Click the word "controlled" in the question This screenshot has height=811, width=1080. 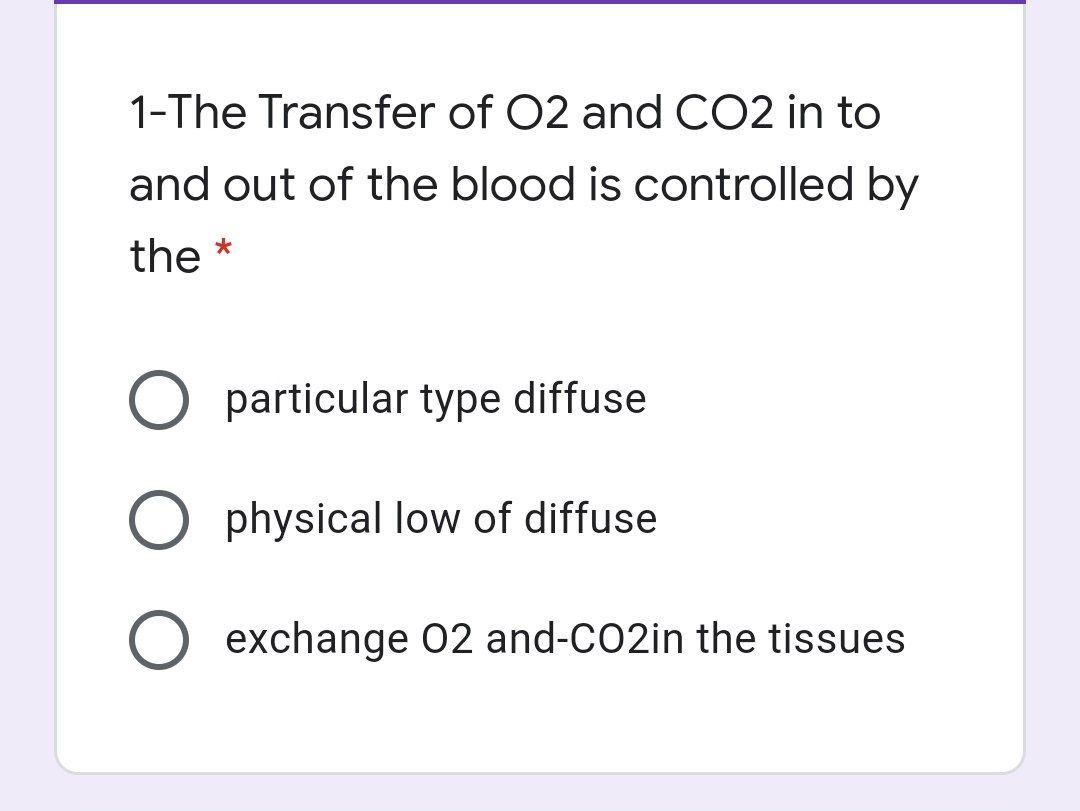[722, 184]
